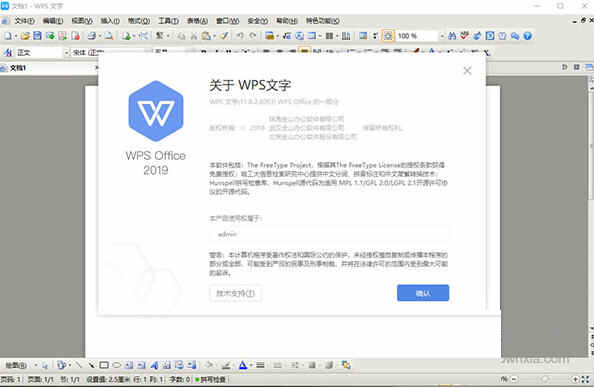Screen dimensions: 594x388
Task: Click the blue 确认 button
Action: (x=423, y=293)
